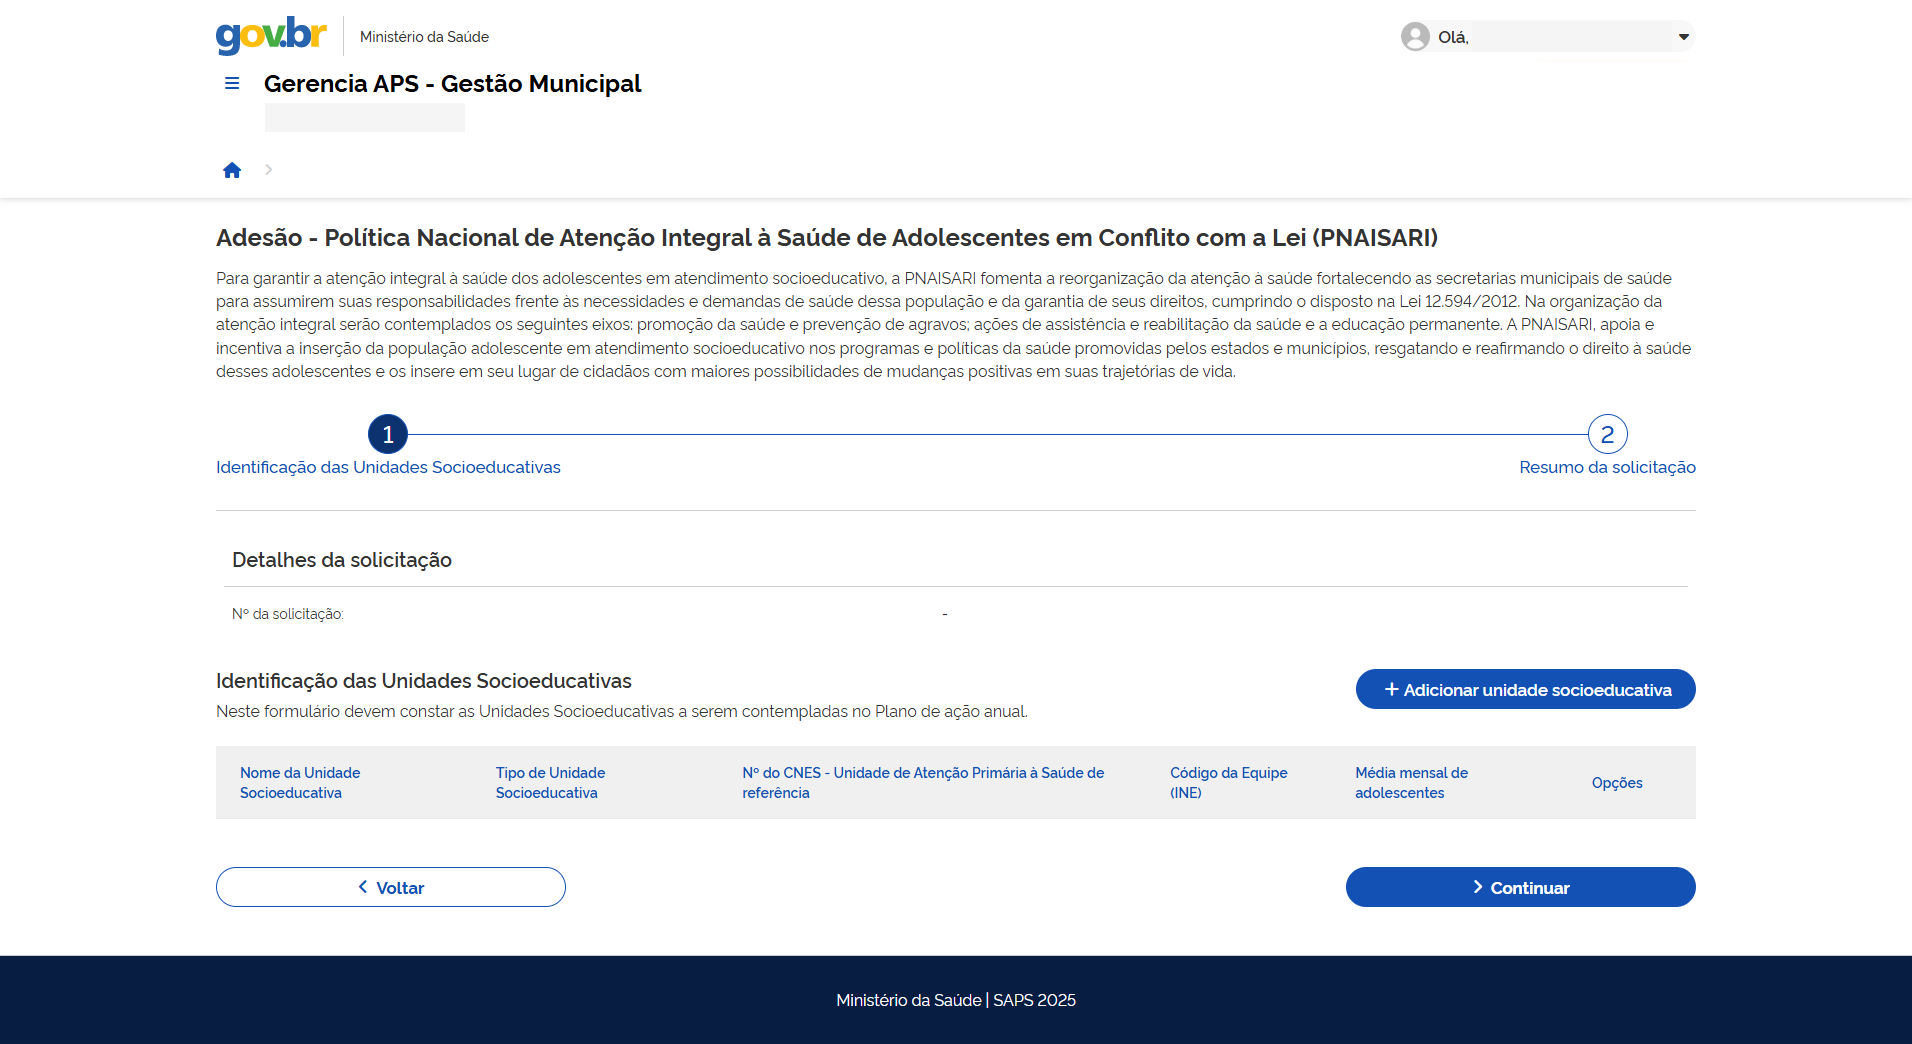Click Adicionar unidade socioeducativa button
Image resolution: width=1912 pixels, height=1044 pixels.
coord(1525,689)
